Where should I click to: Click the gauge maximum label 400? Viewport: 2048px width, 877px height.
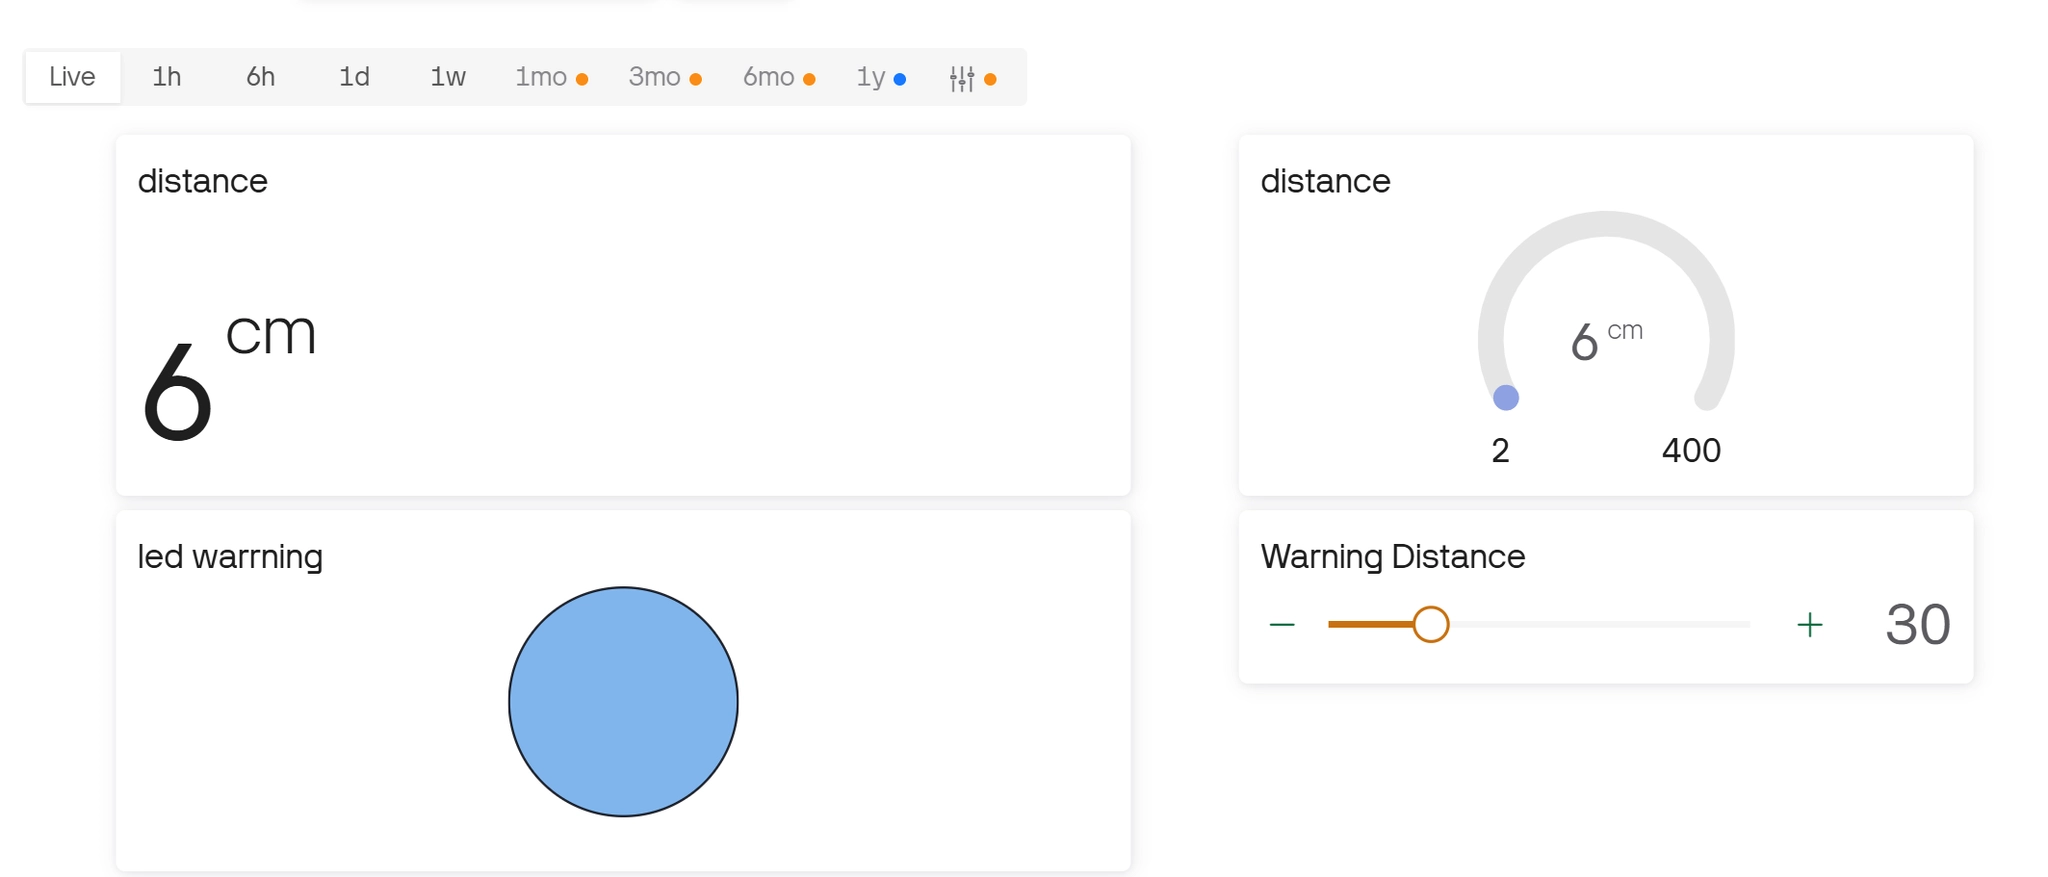click(1691, 451)
